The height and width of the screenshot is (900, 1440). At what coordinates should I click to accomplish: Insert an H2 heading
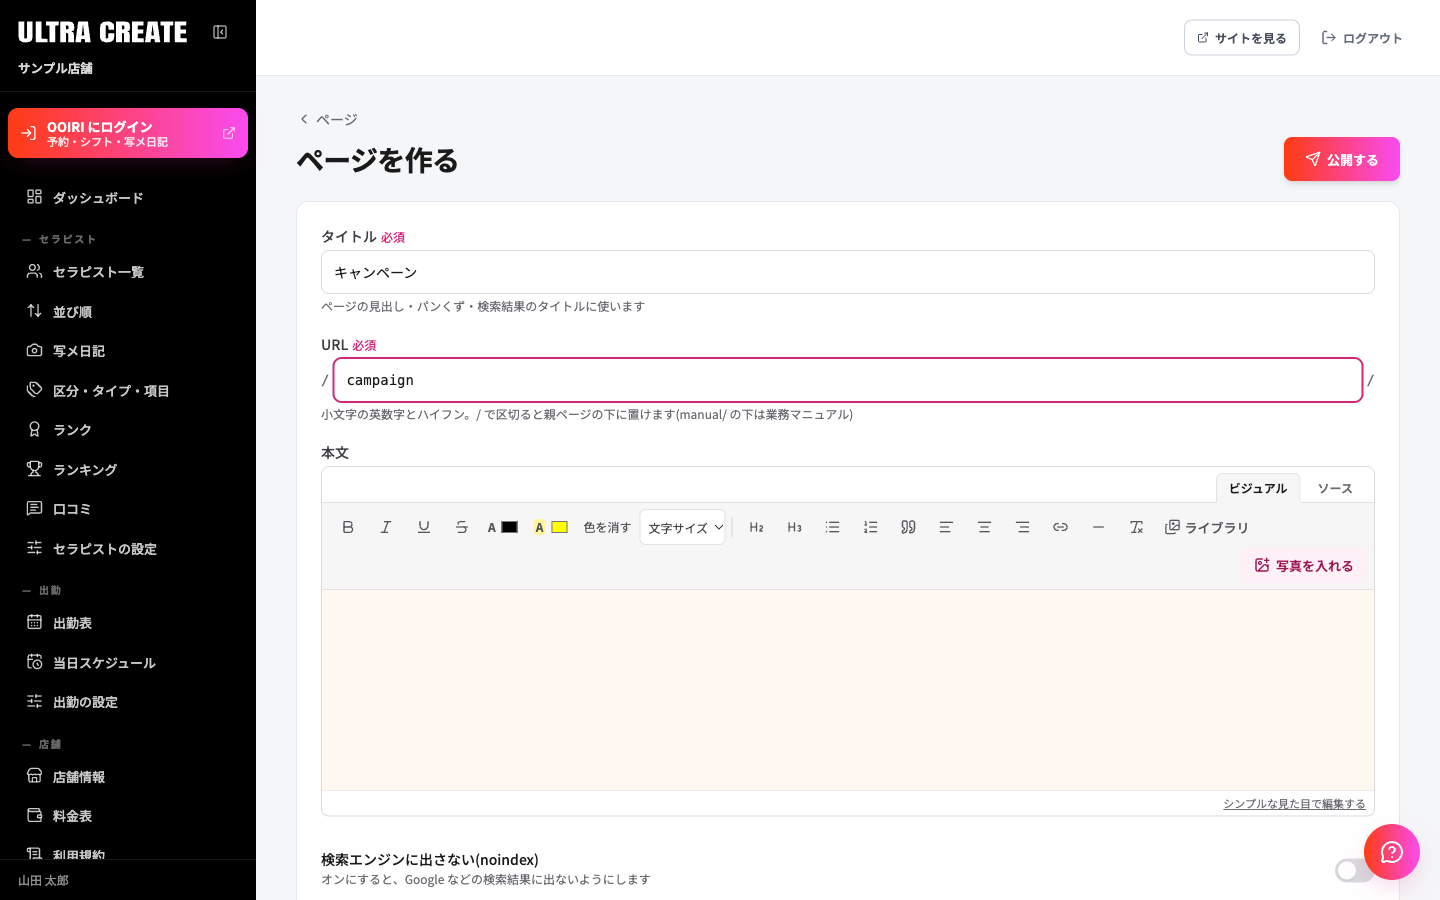tap(757, 527)
